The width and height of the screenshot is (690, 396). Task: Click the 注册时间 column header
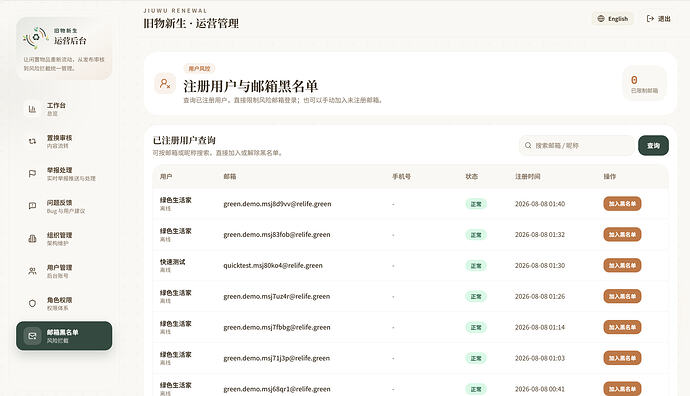pos(528,176)
